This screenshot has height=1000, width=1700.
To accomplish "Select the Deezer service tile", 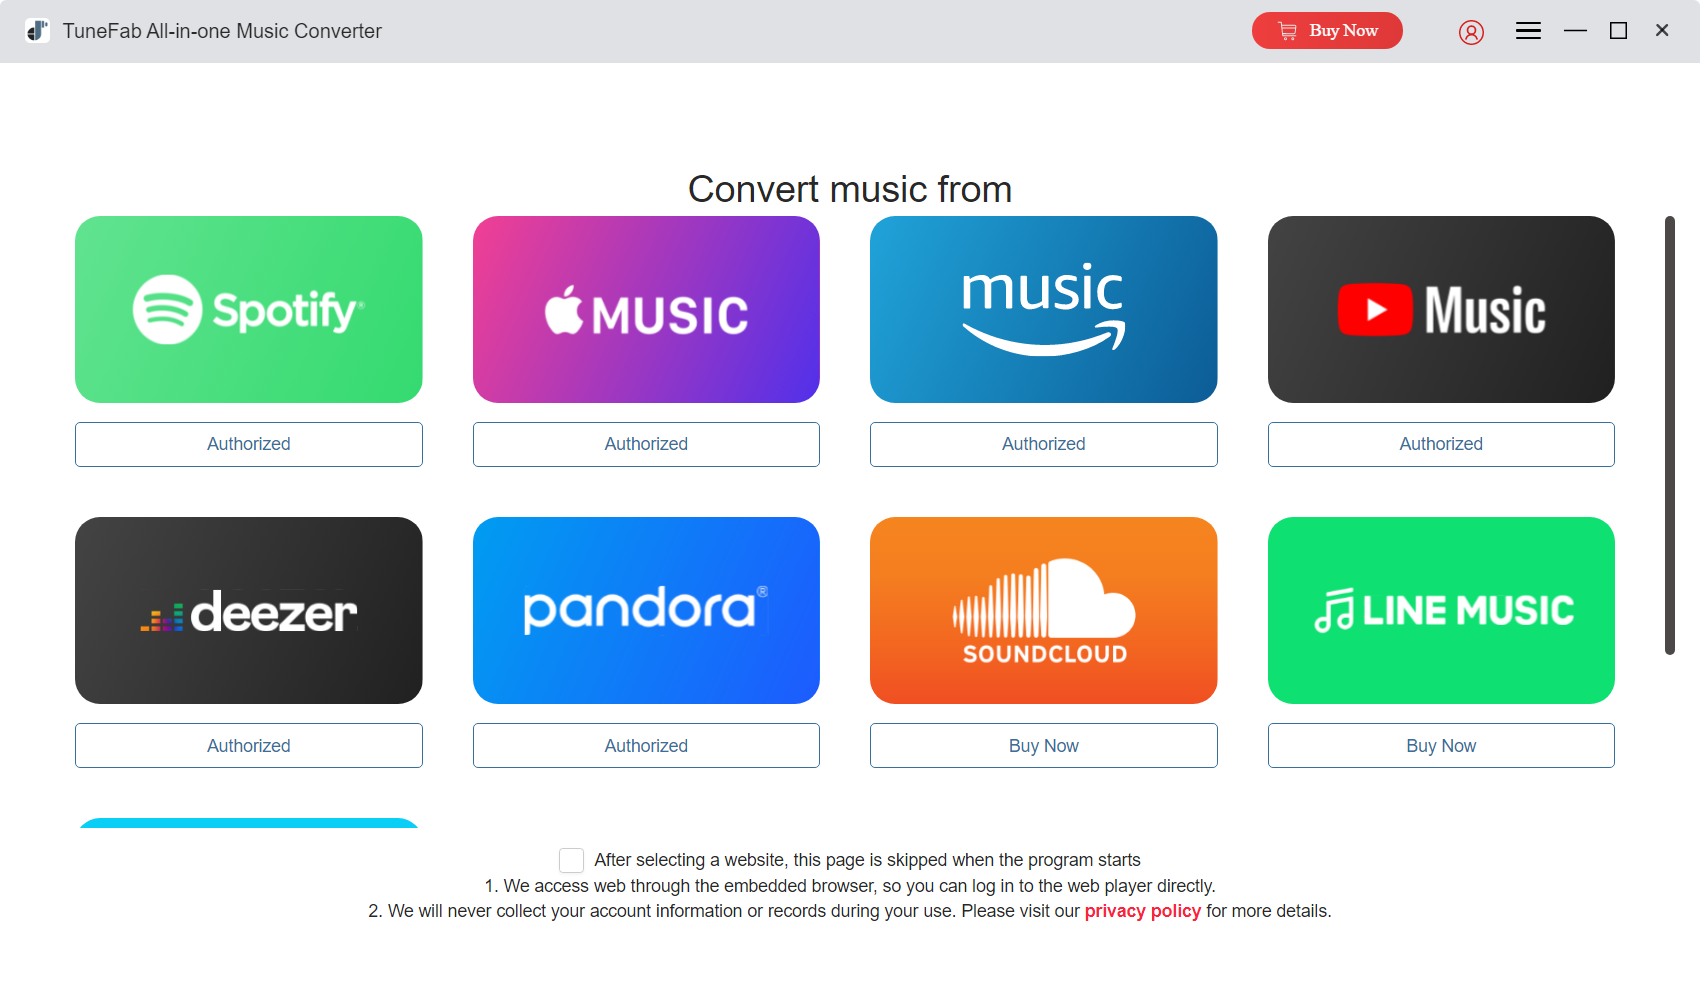I will tap(248, 610).
